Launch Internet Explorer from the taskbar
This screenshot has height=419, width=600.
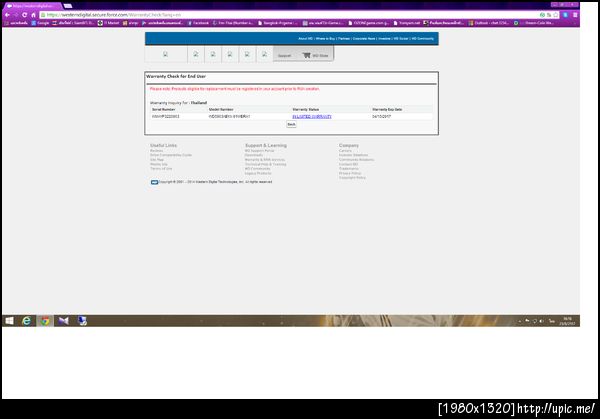(26, 321)
